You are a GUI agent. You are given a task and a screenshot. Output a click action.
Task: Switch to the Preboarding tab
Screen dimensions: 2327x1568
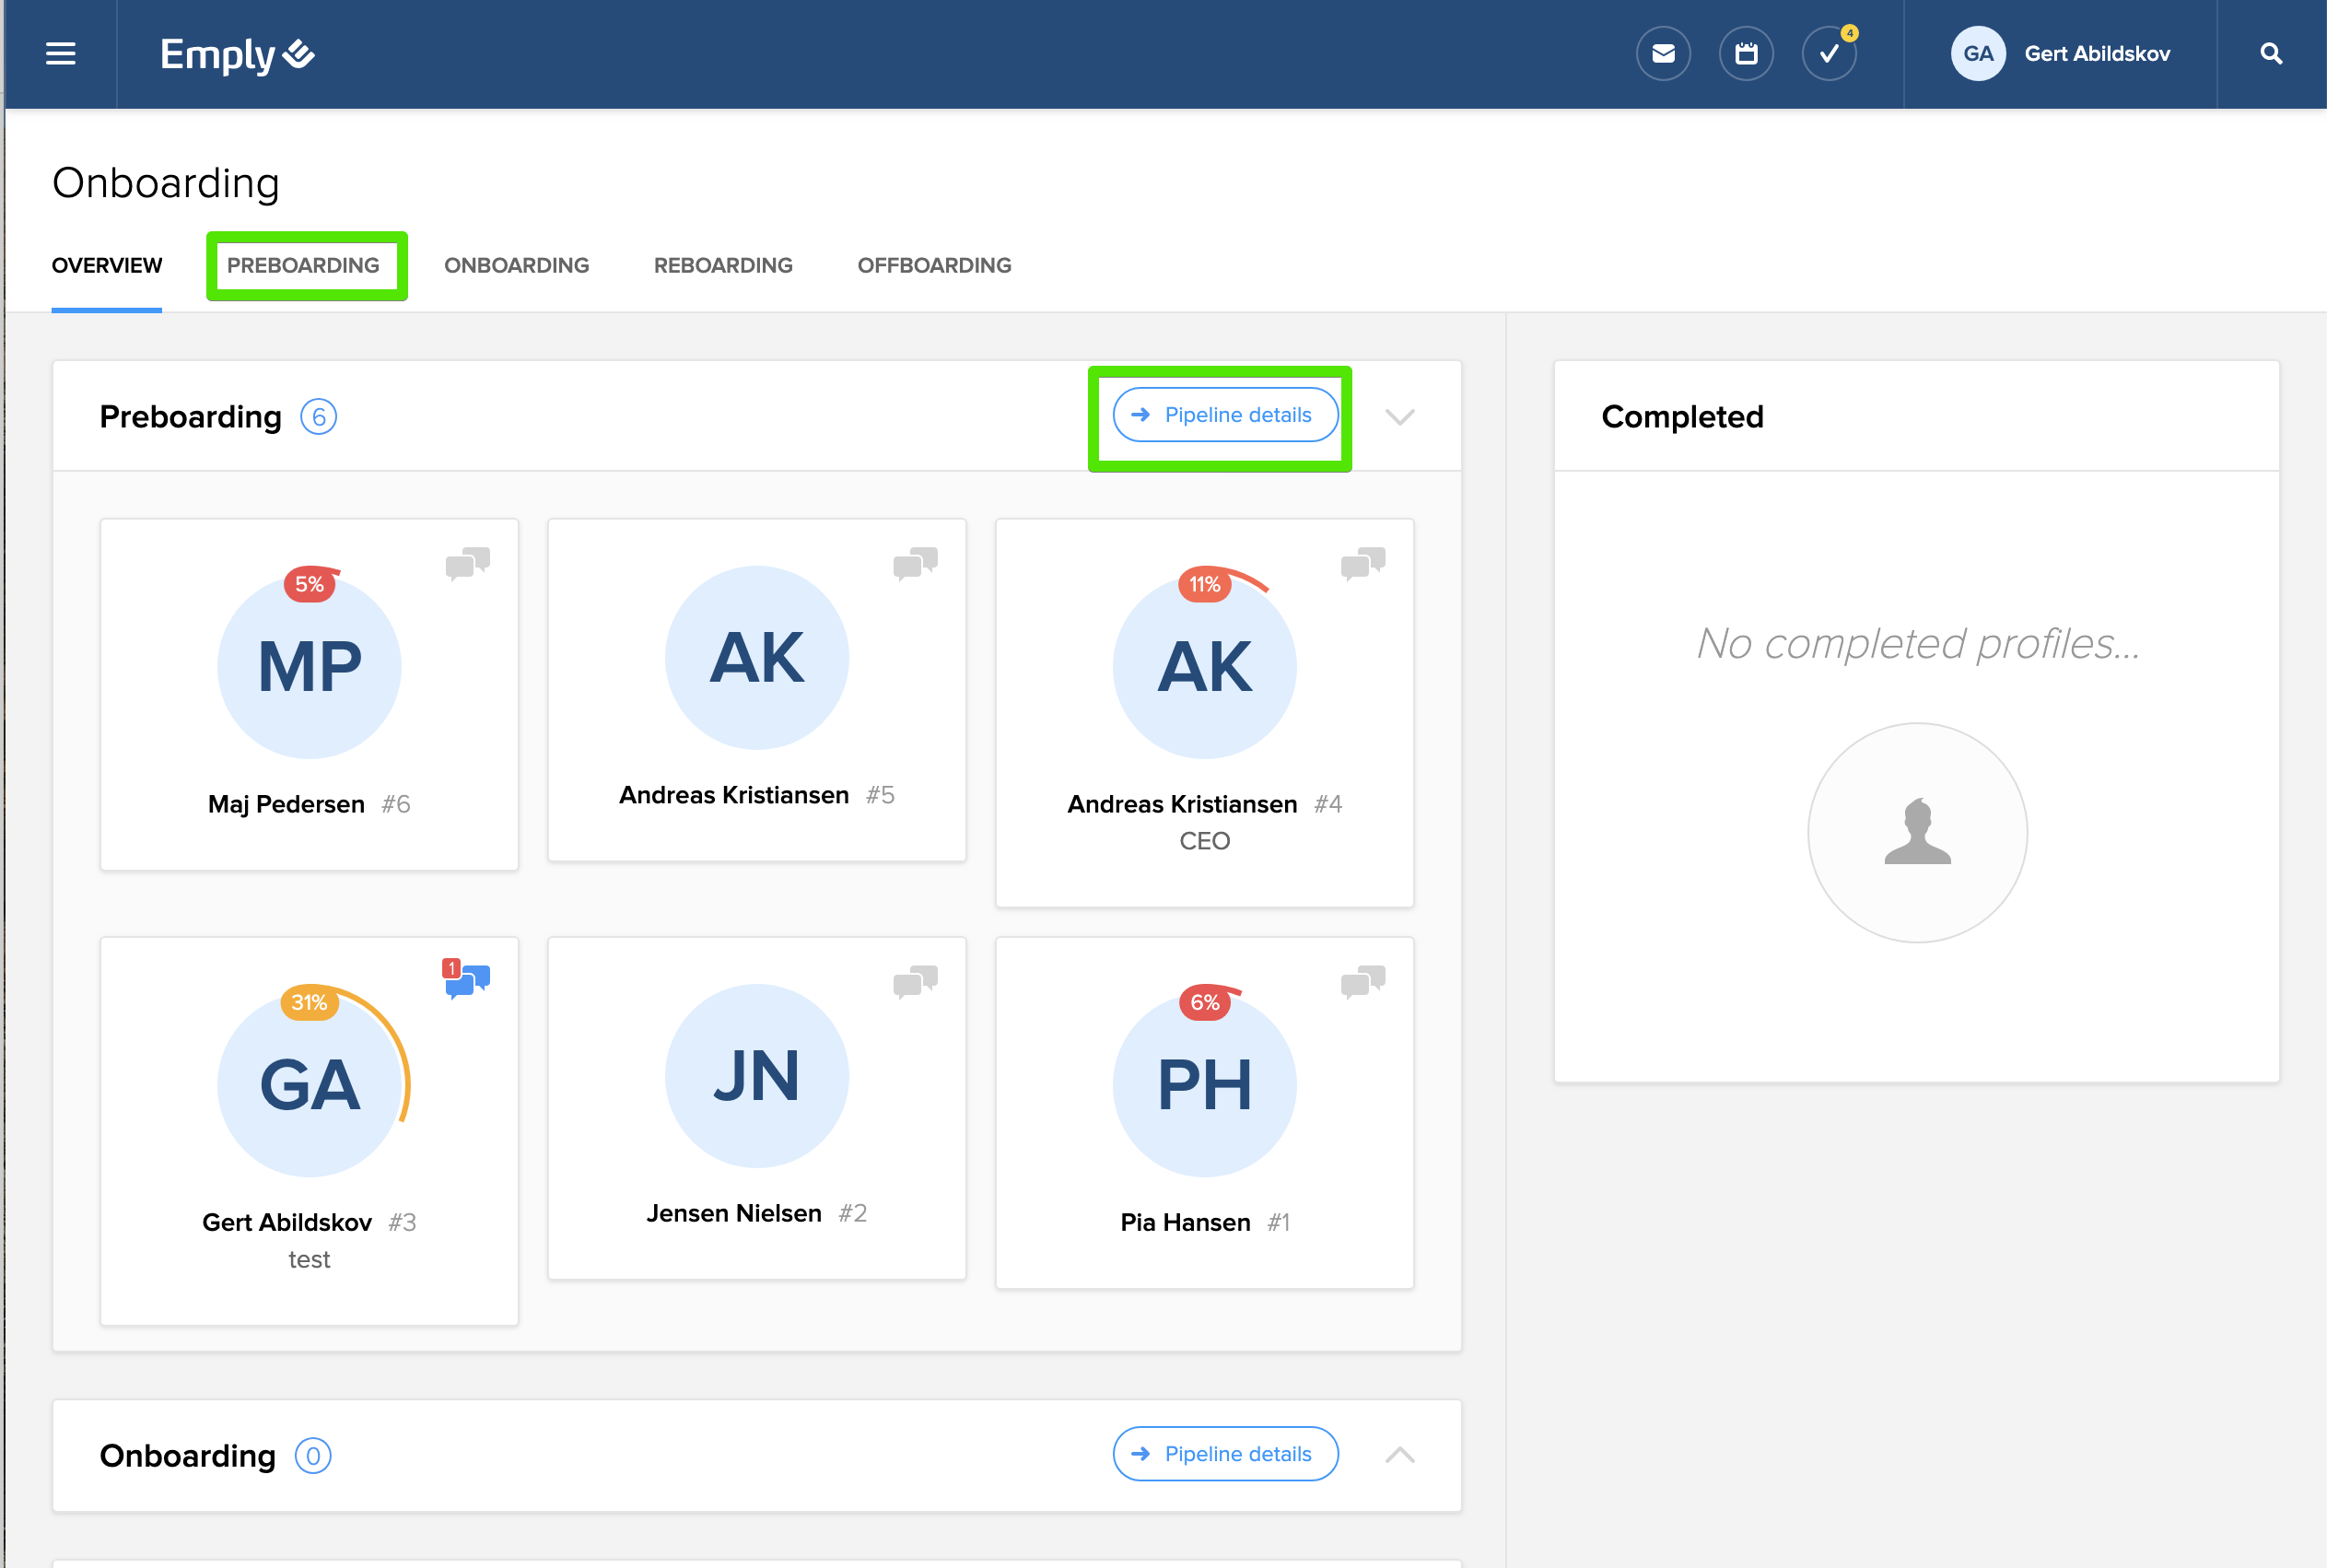pos(303,265)
